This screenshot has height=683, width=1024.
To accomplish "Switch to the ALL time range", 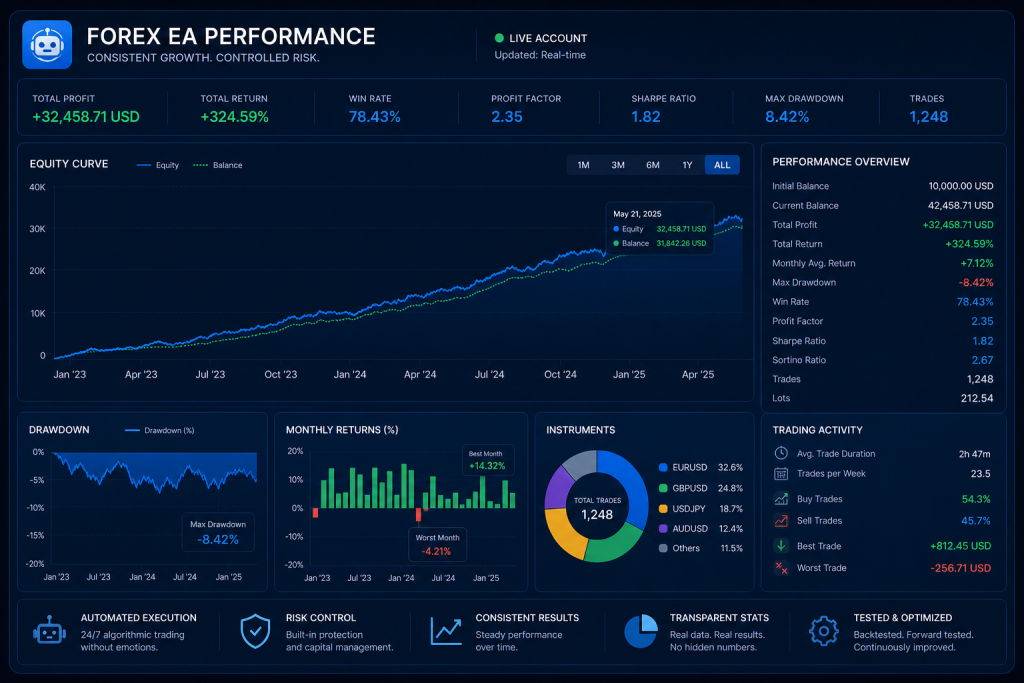I will click(722, 165).
